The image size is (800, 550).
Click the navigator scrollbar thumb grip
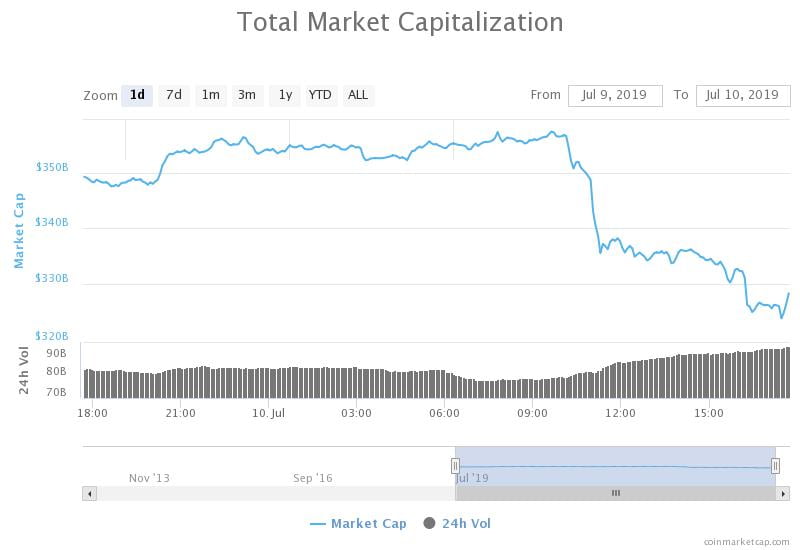(x=616, y=493)
